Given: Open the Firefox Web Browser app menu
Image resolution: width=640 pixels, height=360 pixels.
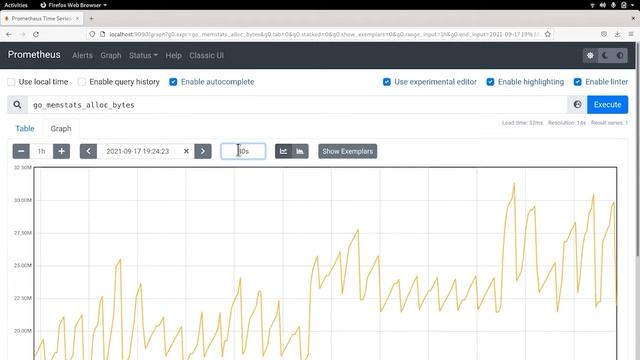Looking at the screenshot, I should pyautogui.click(x=73, y=5).
